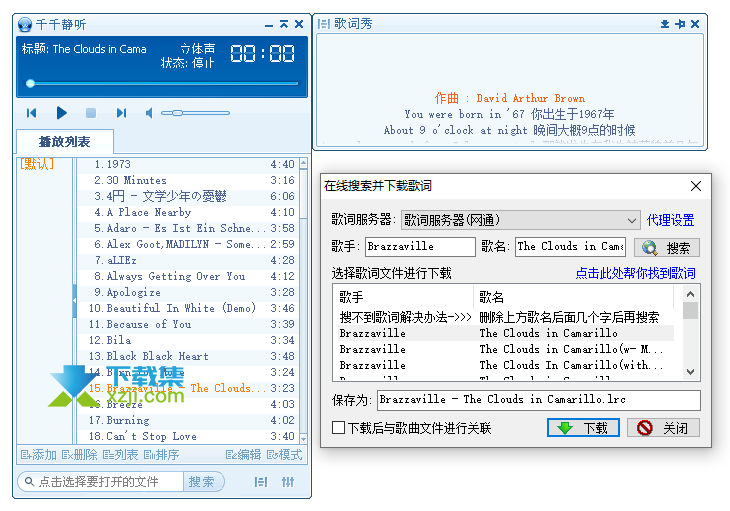The width and height of the screenshot is (730, 511).
Task: Skip to the previous track
Action: tap(32, 113)
